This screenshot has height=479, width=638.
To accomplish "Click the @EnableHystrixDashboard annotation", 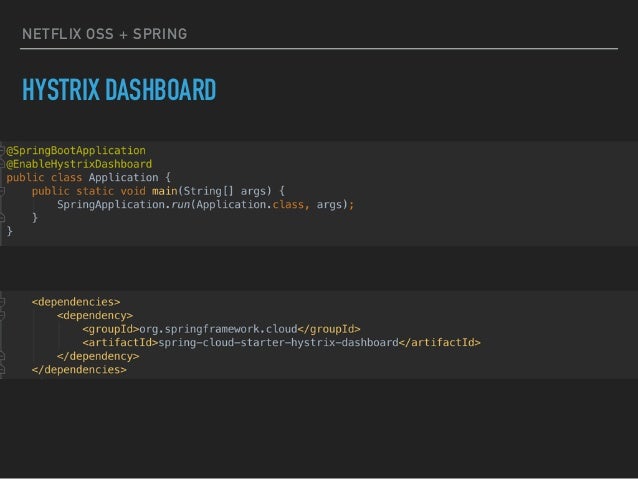I will pyautogui.click(x=79, y=164).
